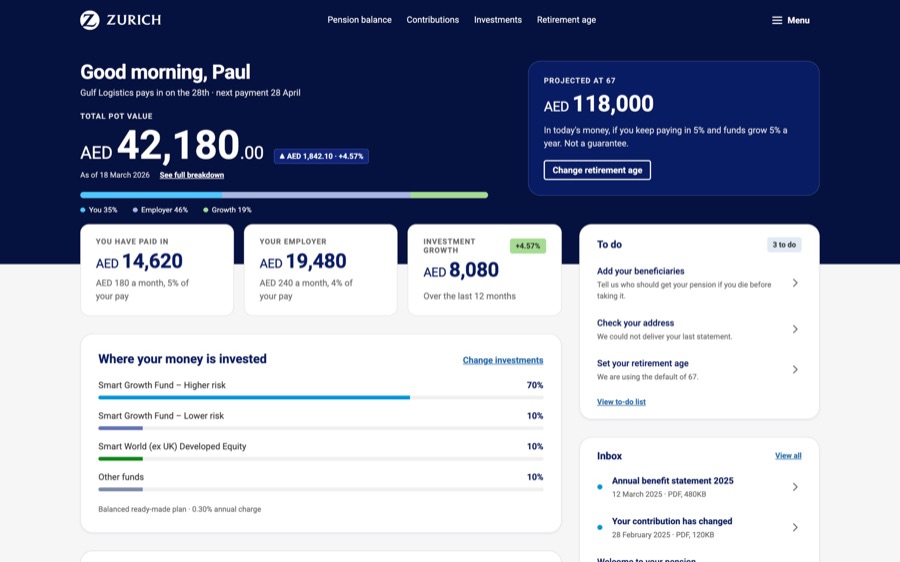This screenshot has width=900, height=562.
Task: Click unread dot beside Annual benefit statement
Action: tap(600, 487)
